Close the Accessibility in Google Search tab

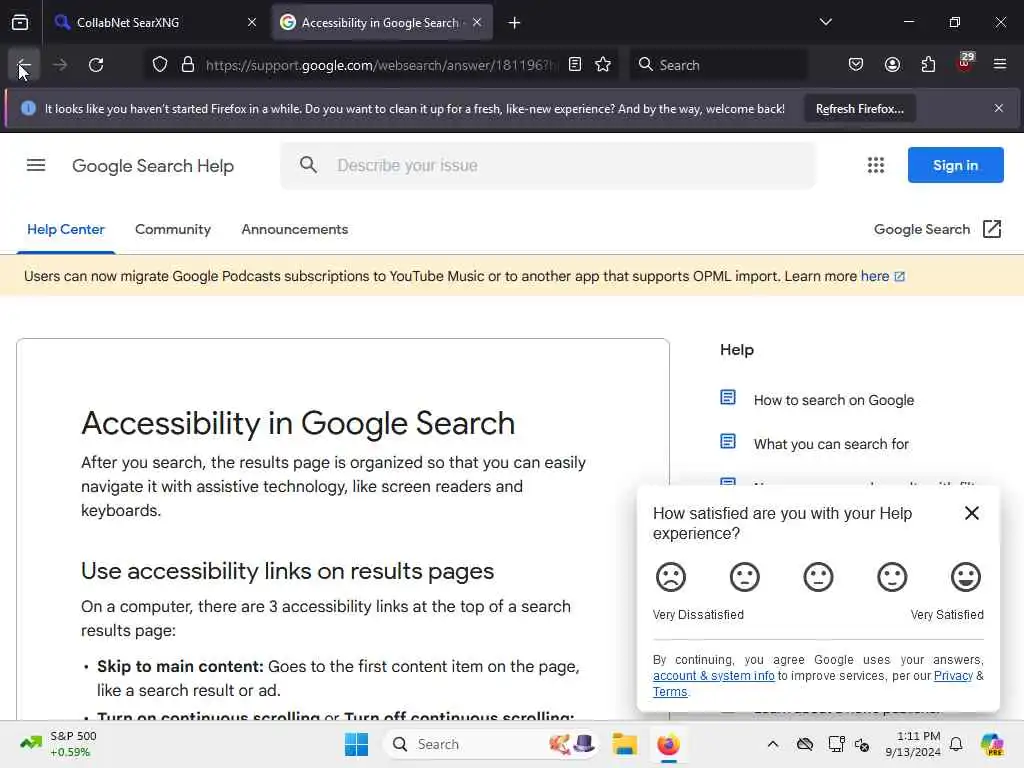tap(477, 22)
